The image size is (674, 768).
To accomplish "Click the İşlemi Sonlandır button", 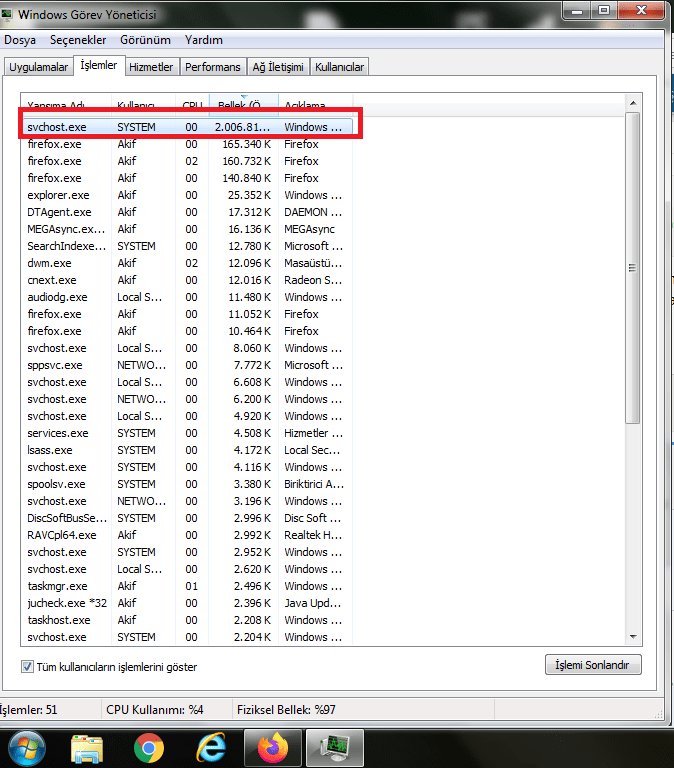I will pos(593,665).
